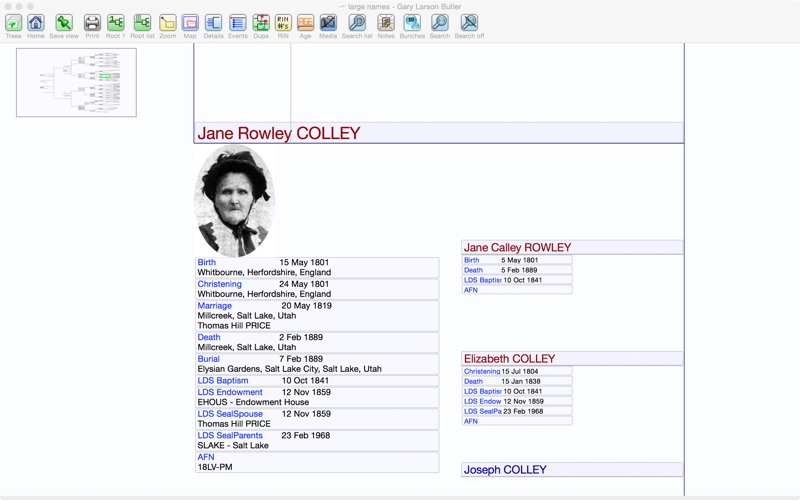Print the current chart

point(92,23)
